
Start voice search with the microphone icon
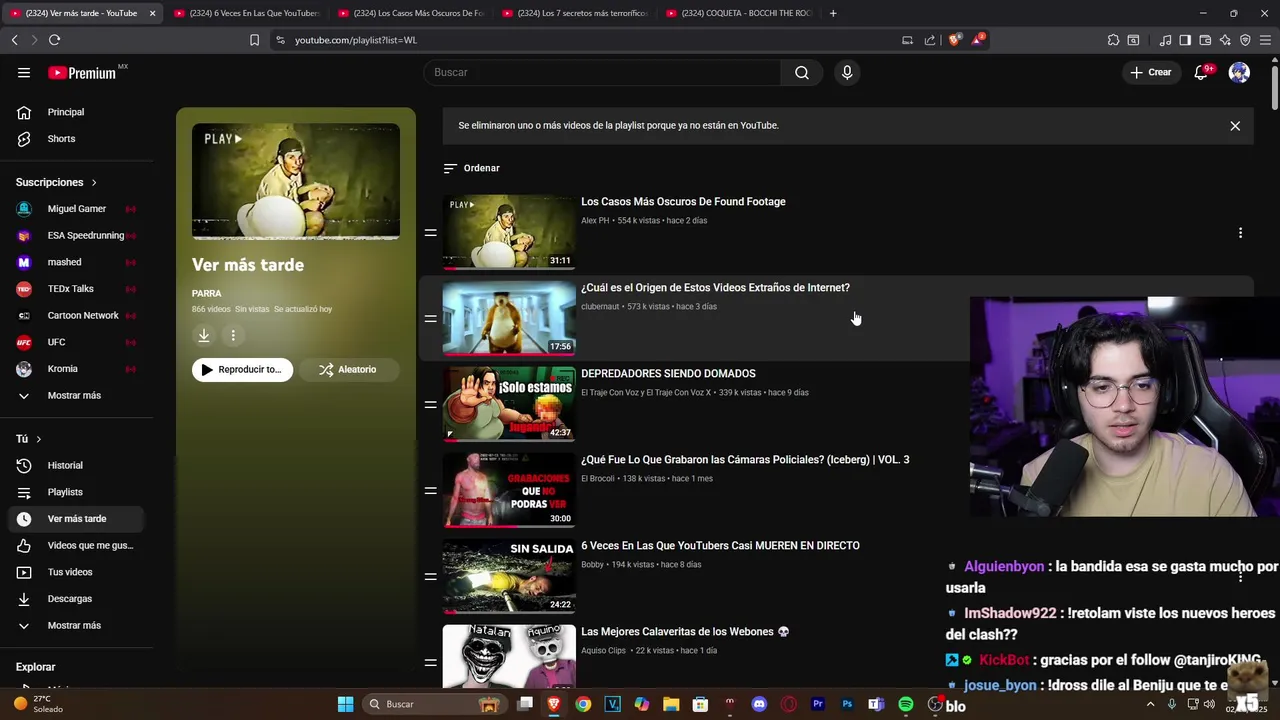click(847, 72)
